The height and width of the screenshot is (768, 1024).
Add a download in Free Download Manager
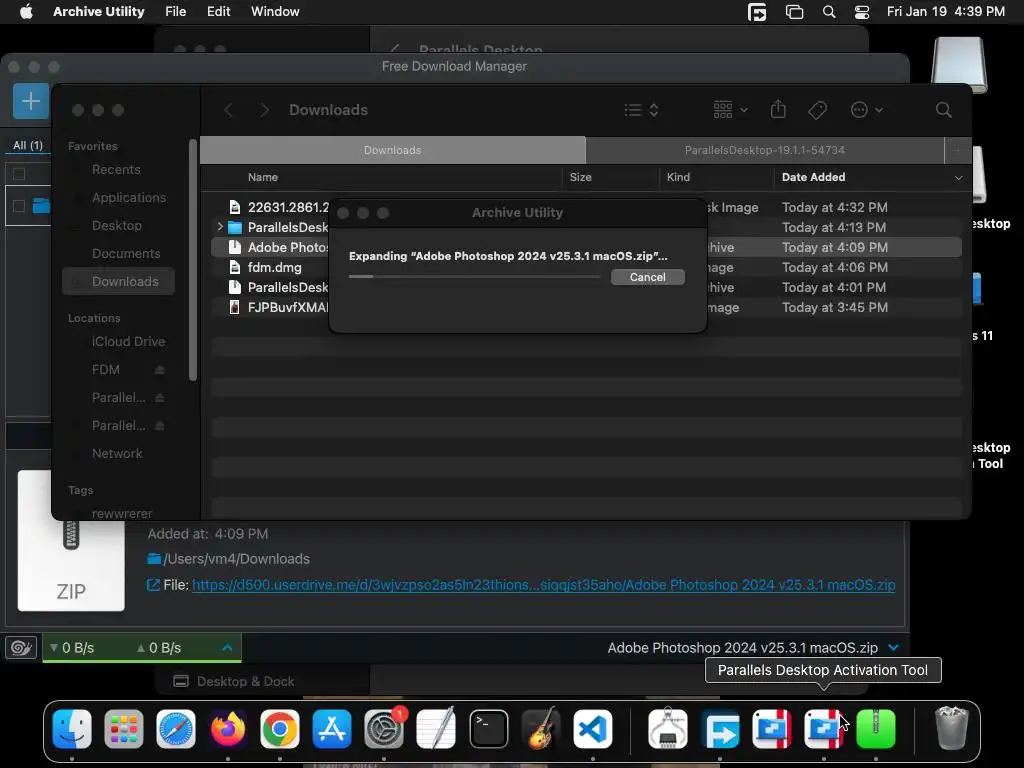[x=31, y=101]
